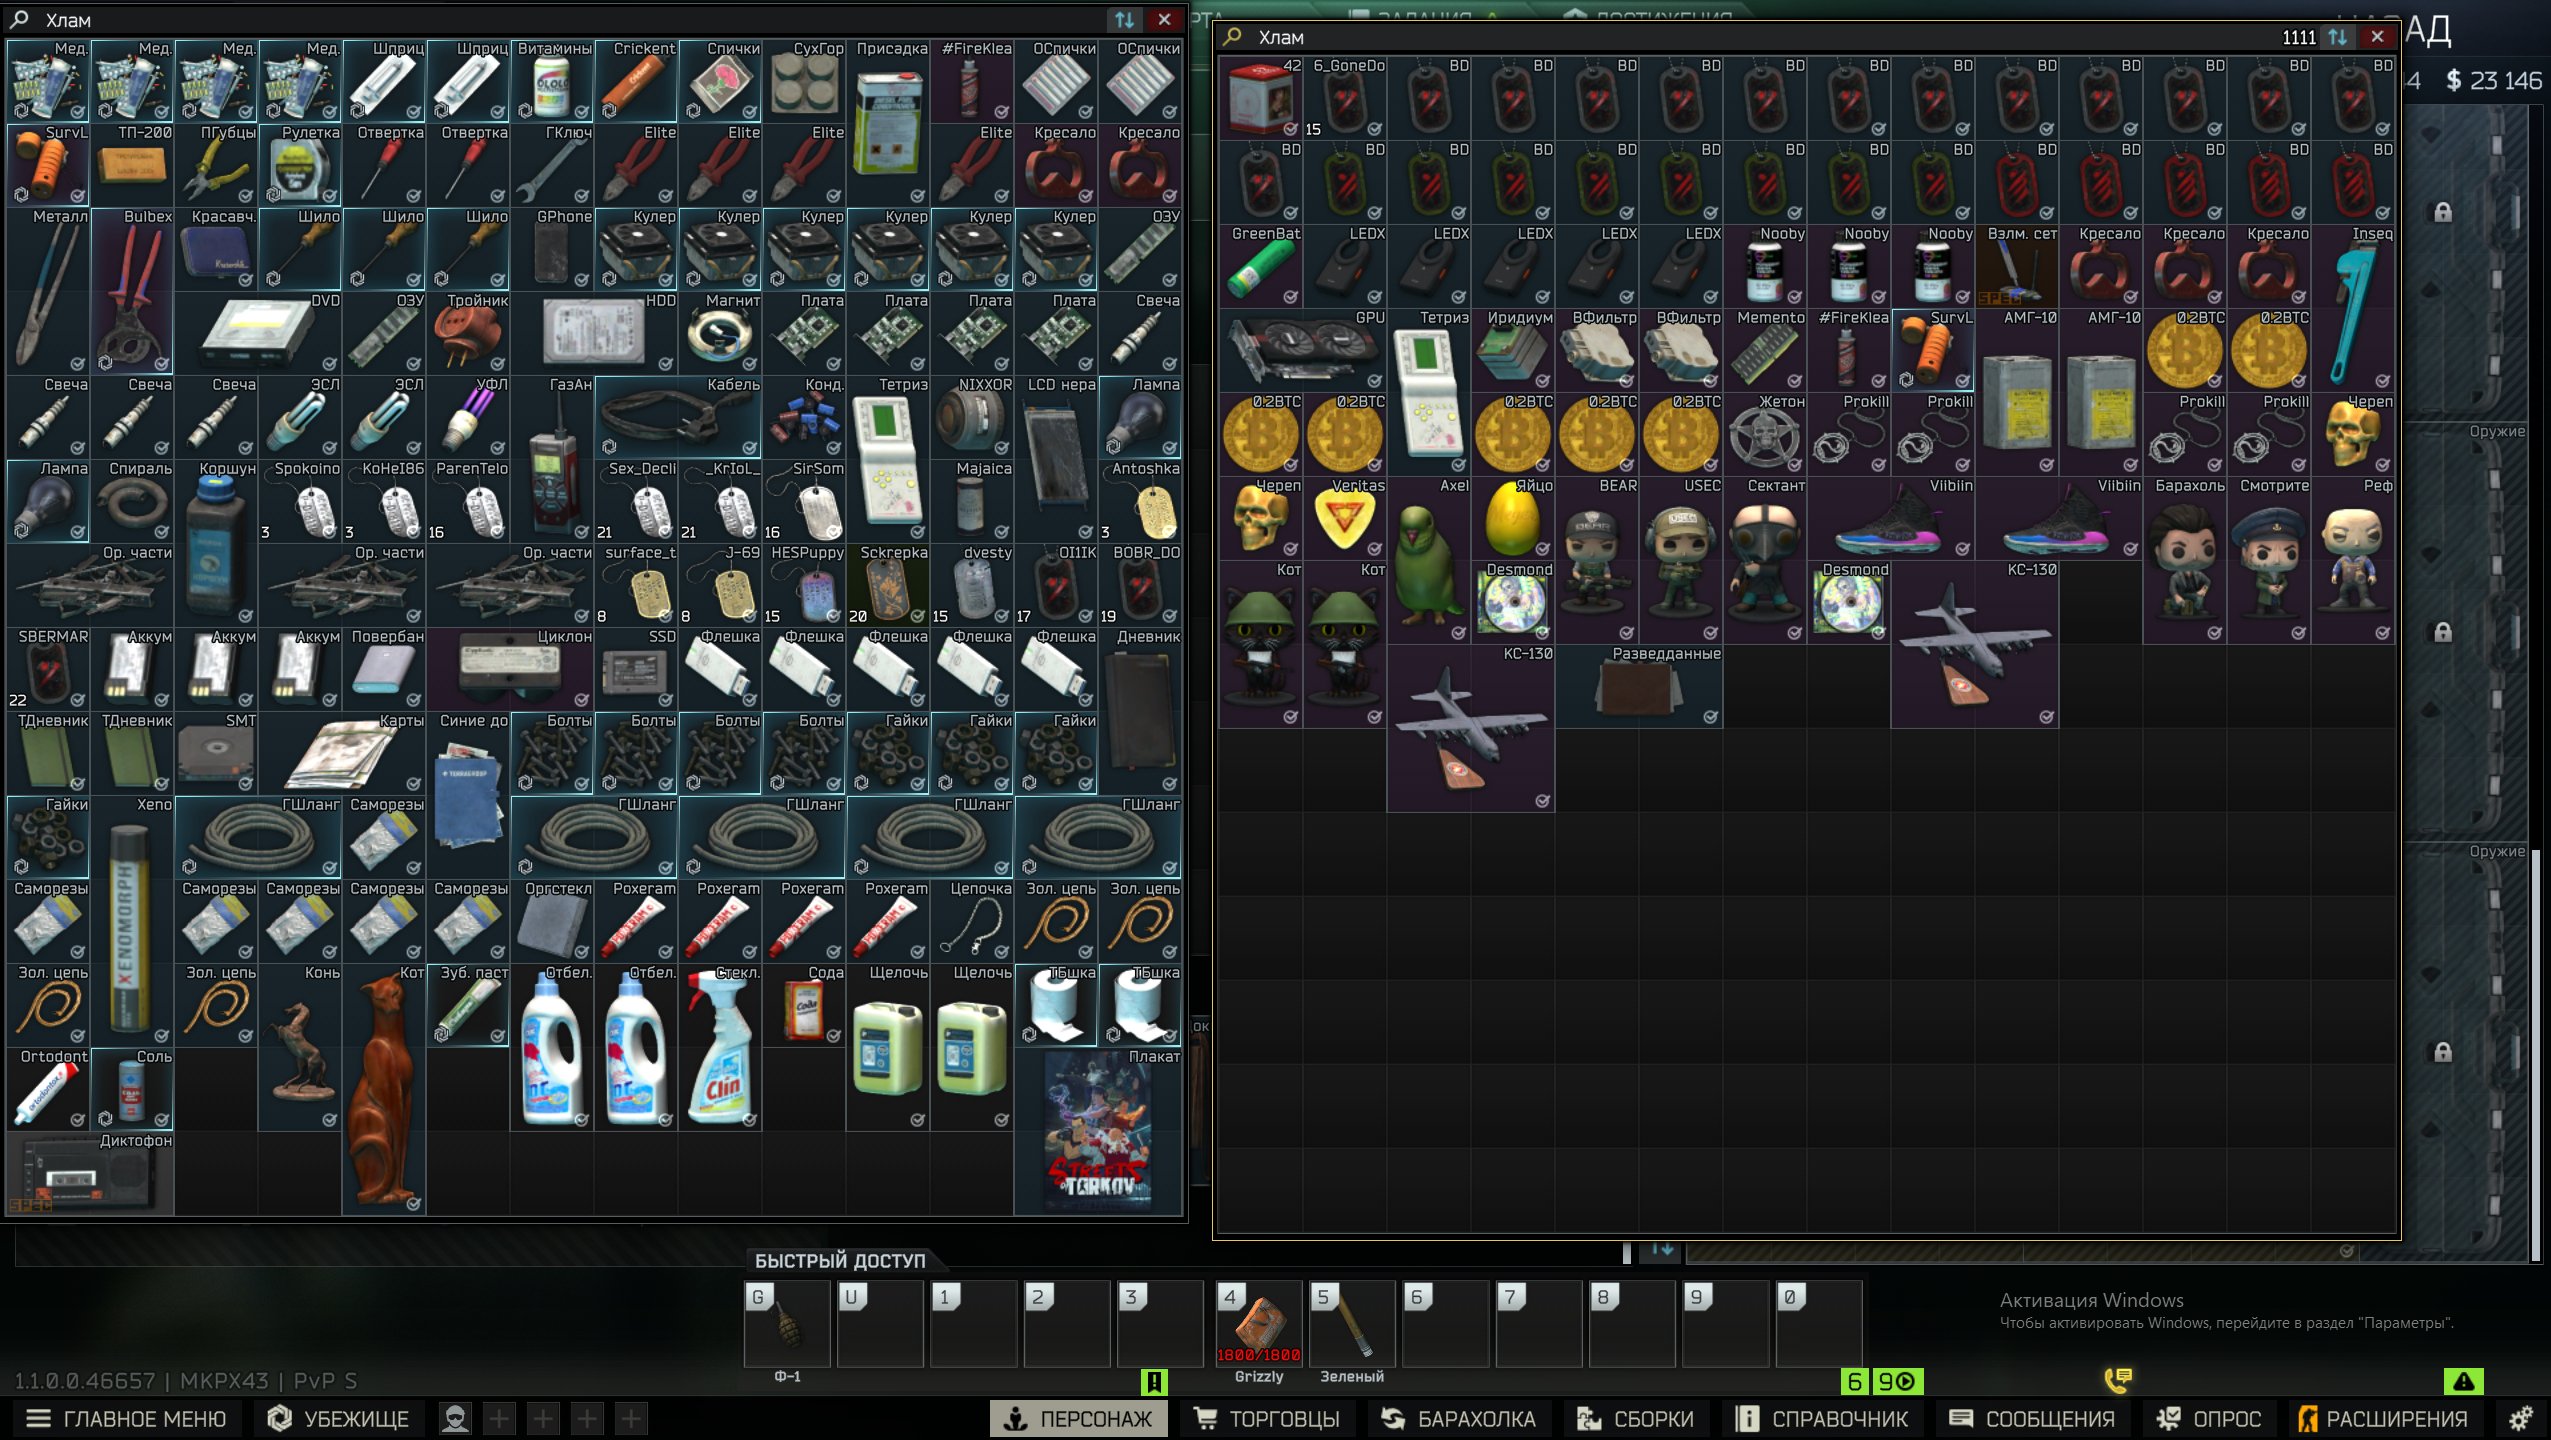Select the Sckrepka dog tag
The height and width of the screenshot is (1440, 2551).
point(889,585)
